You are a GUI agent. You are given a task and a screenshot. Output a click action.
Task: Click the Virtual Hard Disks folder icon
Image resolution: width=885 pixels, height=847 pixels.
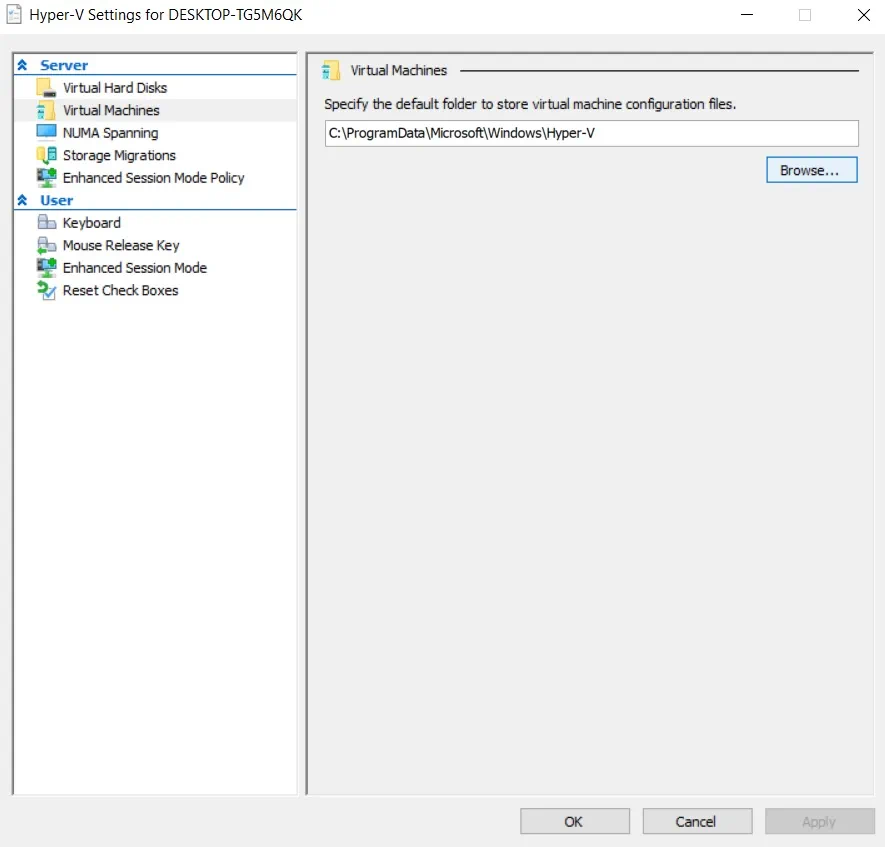click(46, 88)
